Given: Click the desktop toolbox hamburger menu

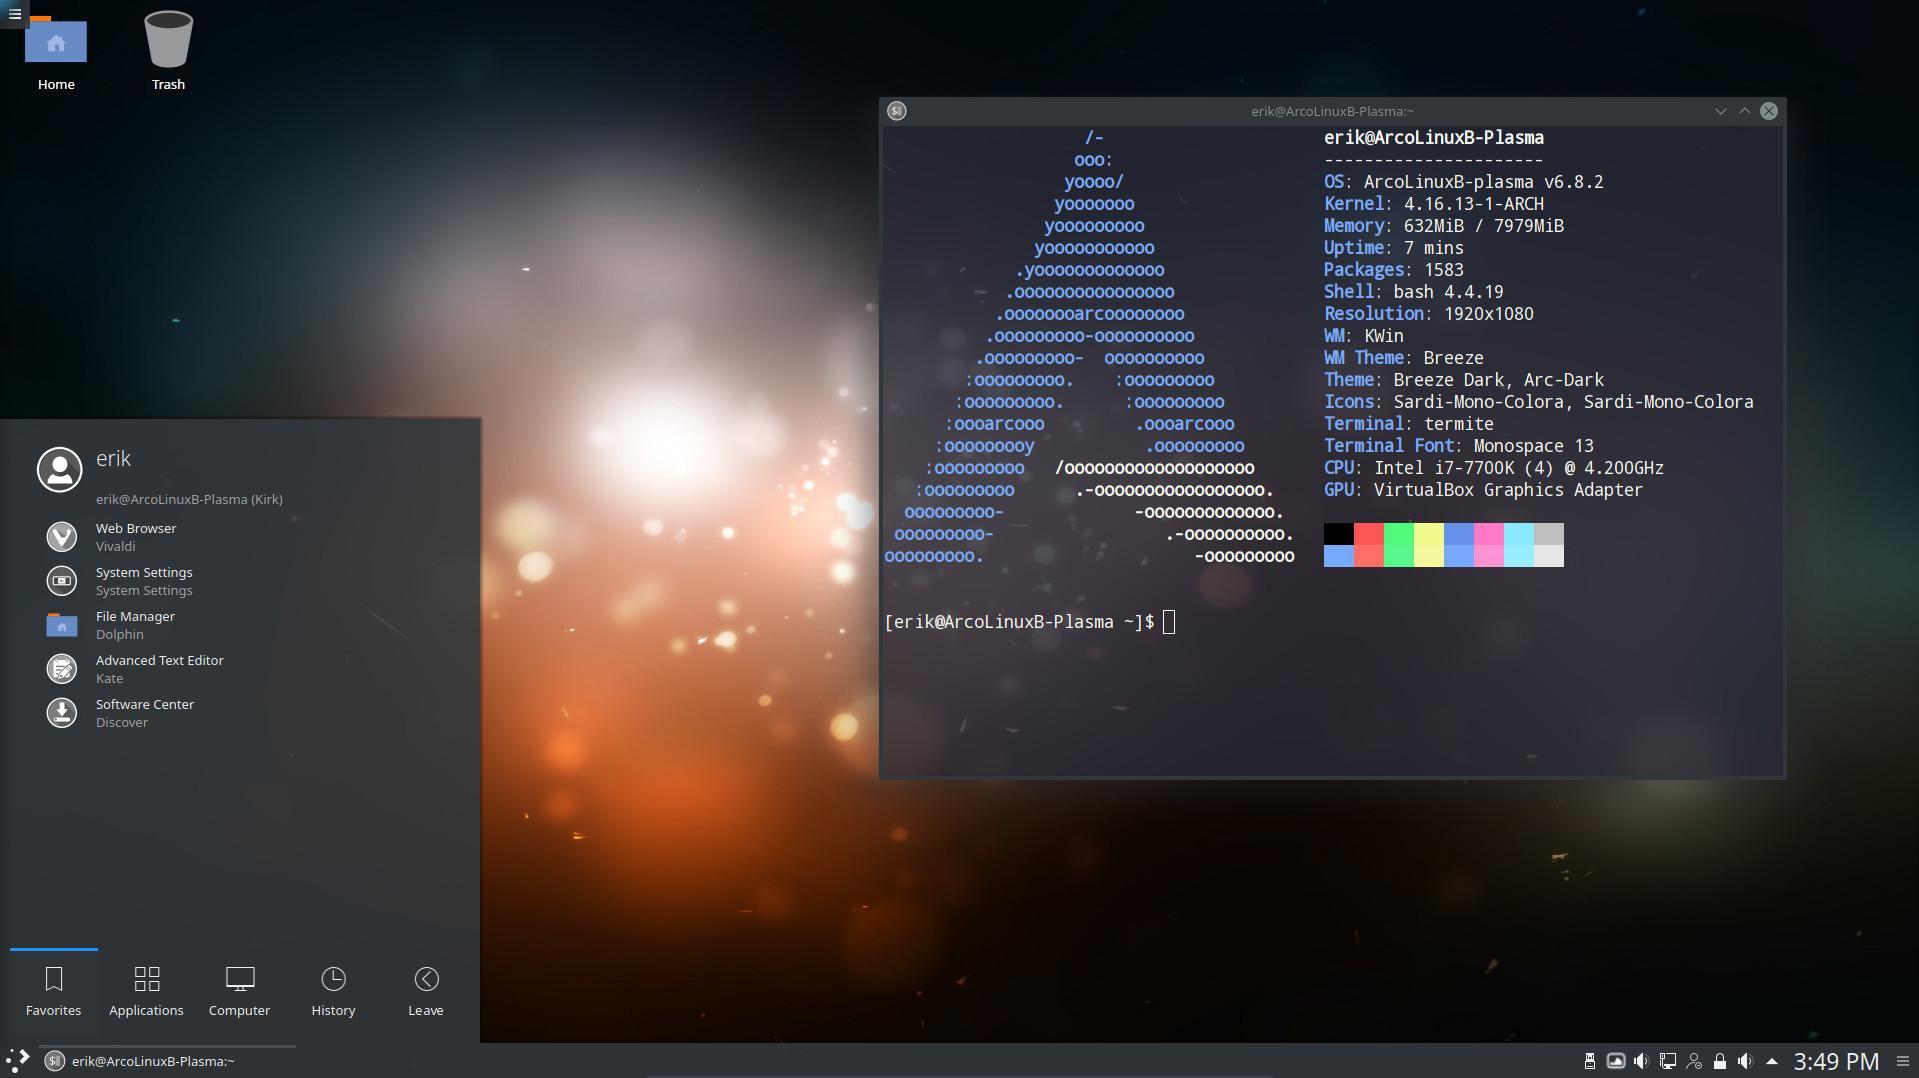Looking at the screenshot, I should point(14,14).
